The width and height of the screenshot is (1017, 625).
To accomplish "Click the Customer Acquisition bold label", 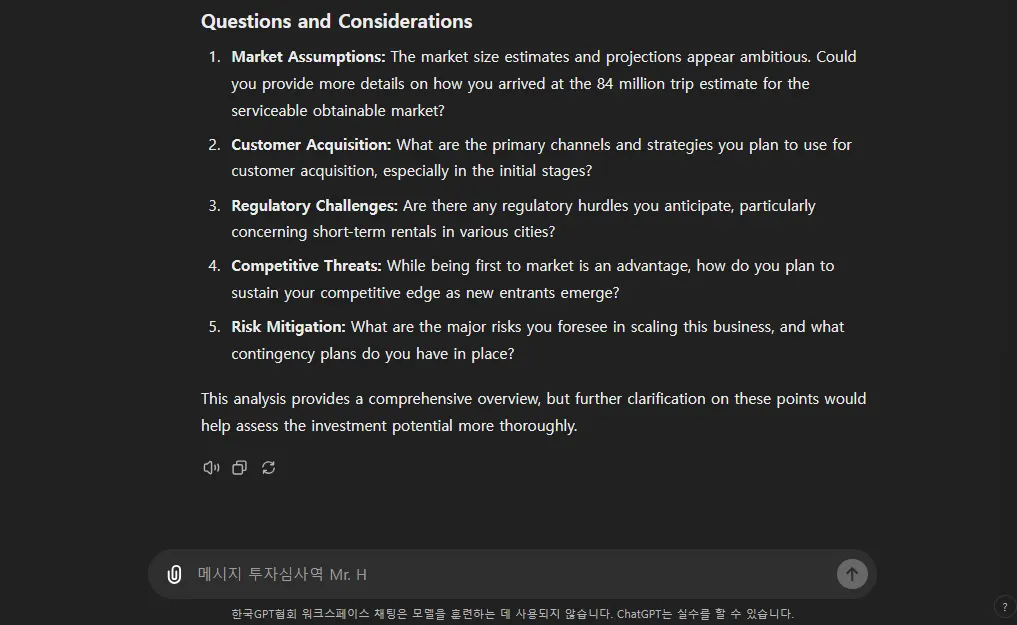I will (311, 145).
